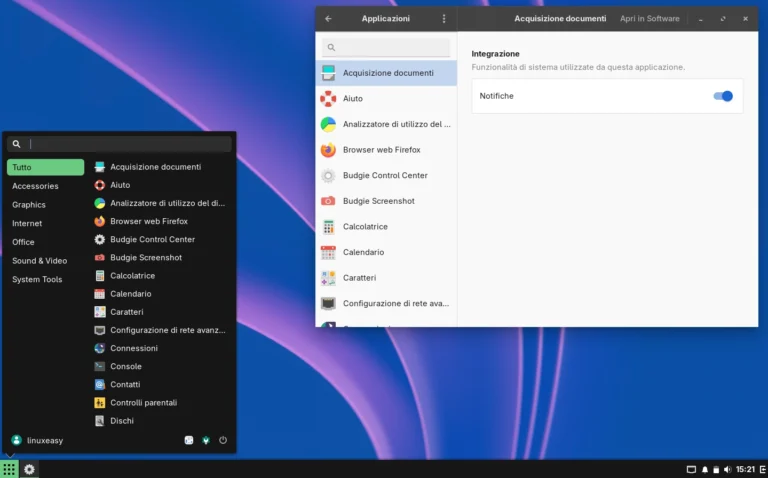The height and width of the screenshot is (478, 768).
Task: Open the notification bell in system tray
Action: (704, 469)
